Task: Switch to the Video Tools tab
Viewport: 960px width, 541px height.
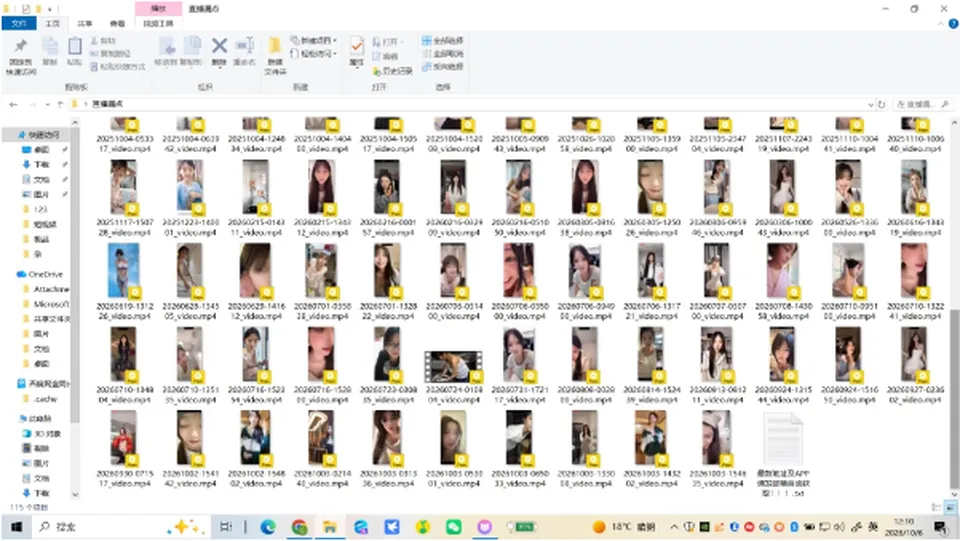Action: click(158, 23)
